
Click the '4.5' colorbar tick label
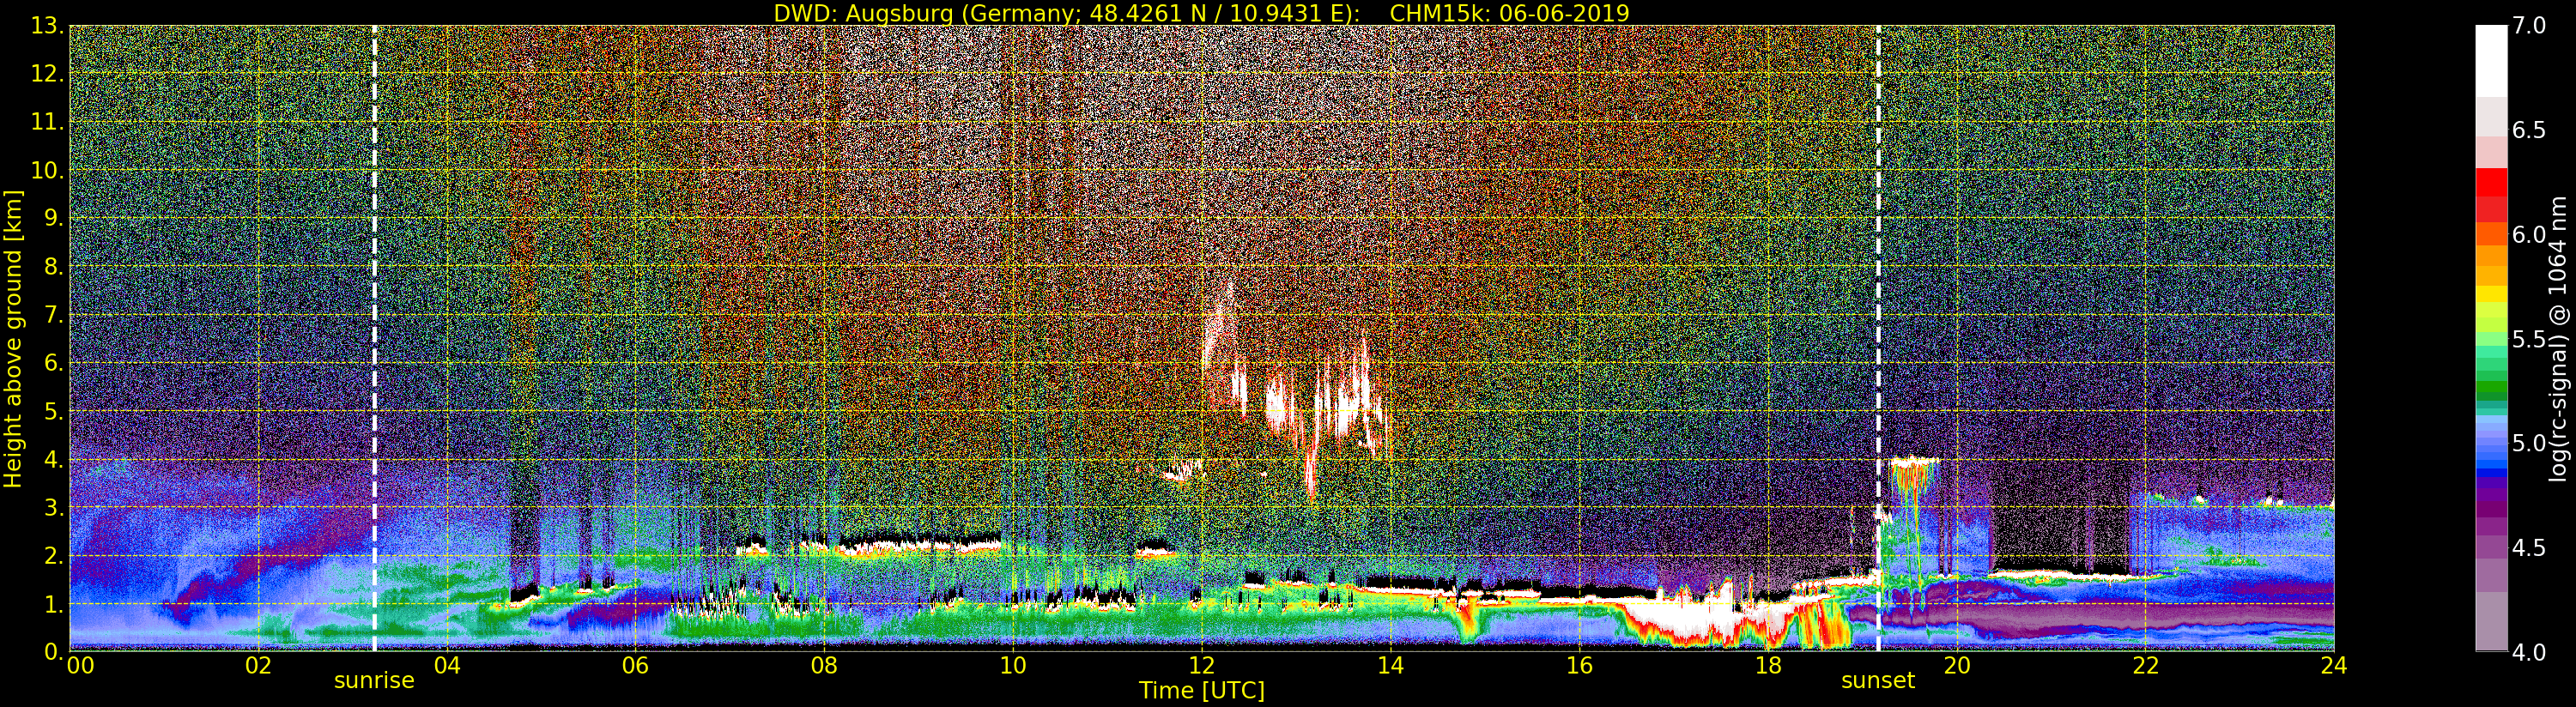[2529, 548]
